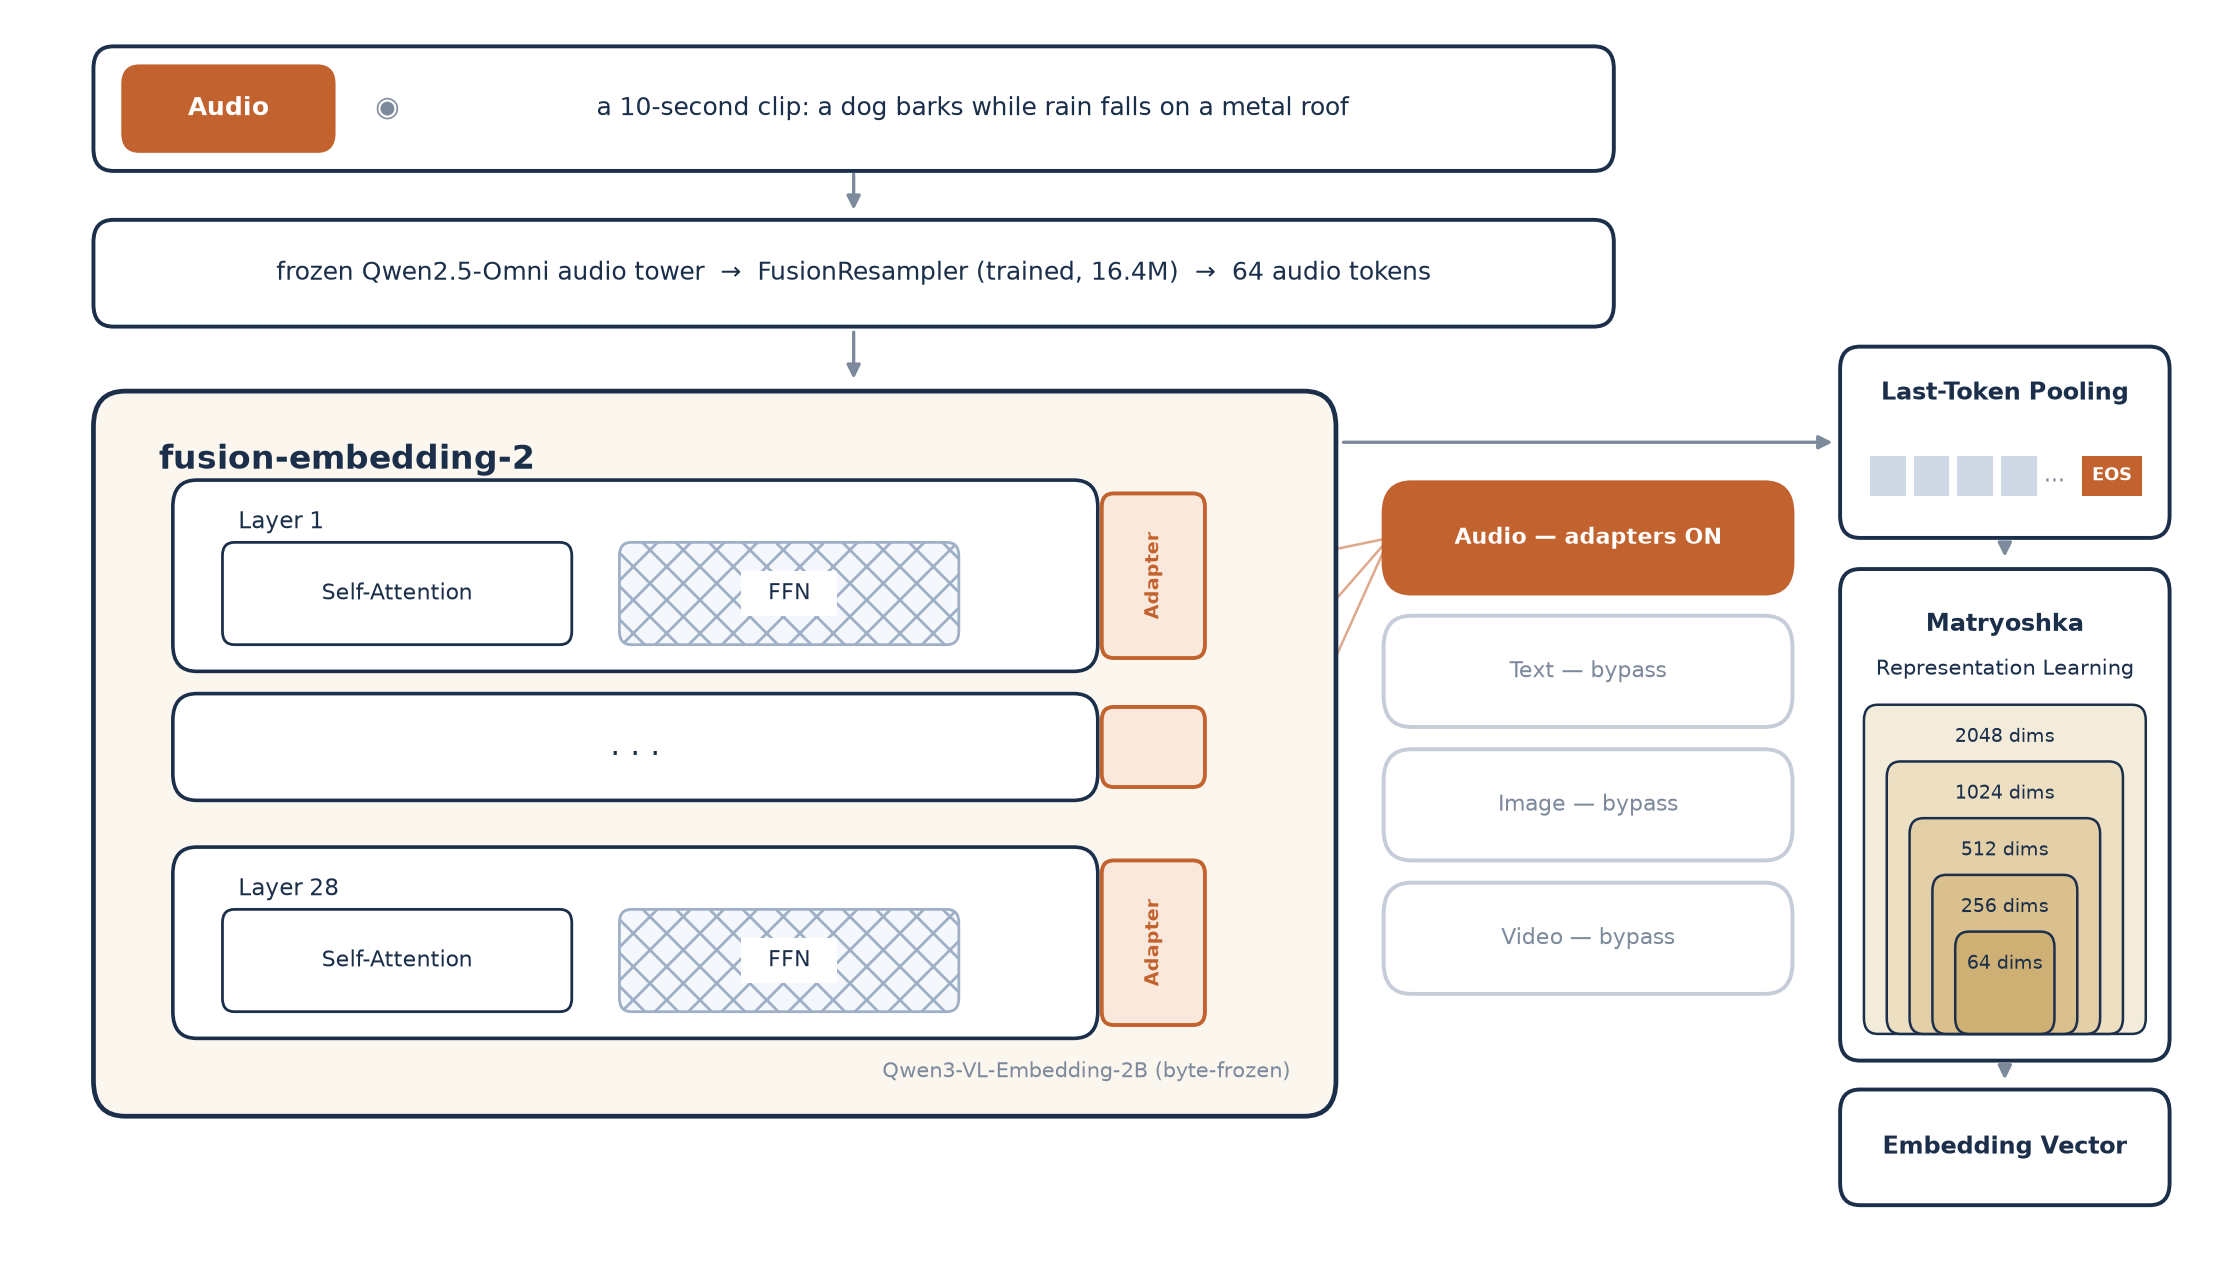The image size is (2223, 1263).
Task: Click the audio record icon beside the Audio badge
Action: (x=387, y=108)
